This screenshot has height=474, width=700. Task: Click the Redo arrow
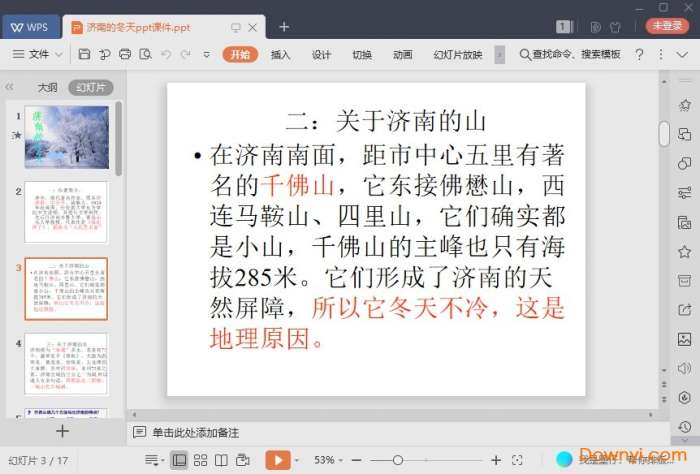pos(186,54)
